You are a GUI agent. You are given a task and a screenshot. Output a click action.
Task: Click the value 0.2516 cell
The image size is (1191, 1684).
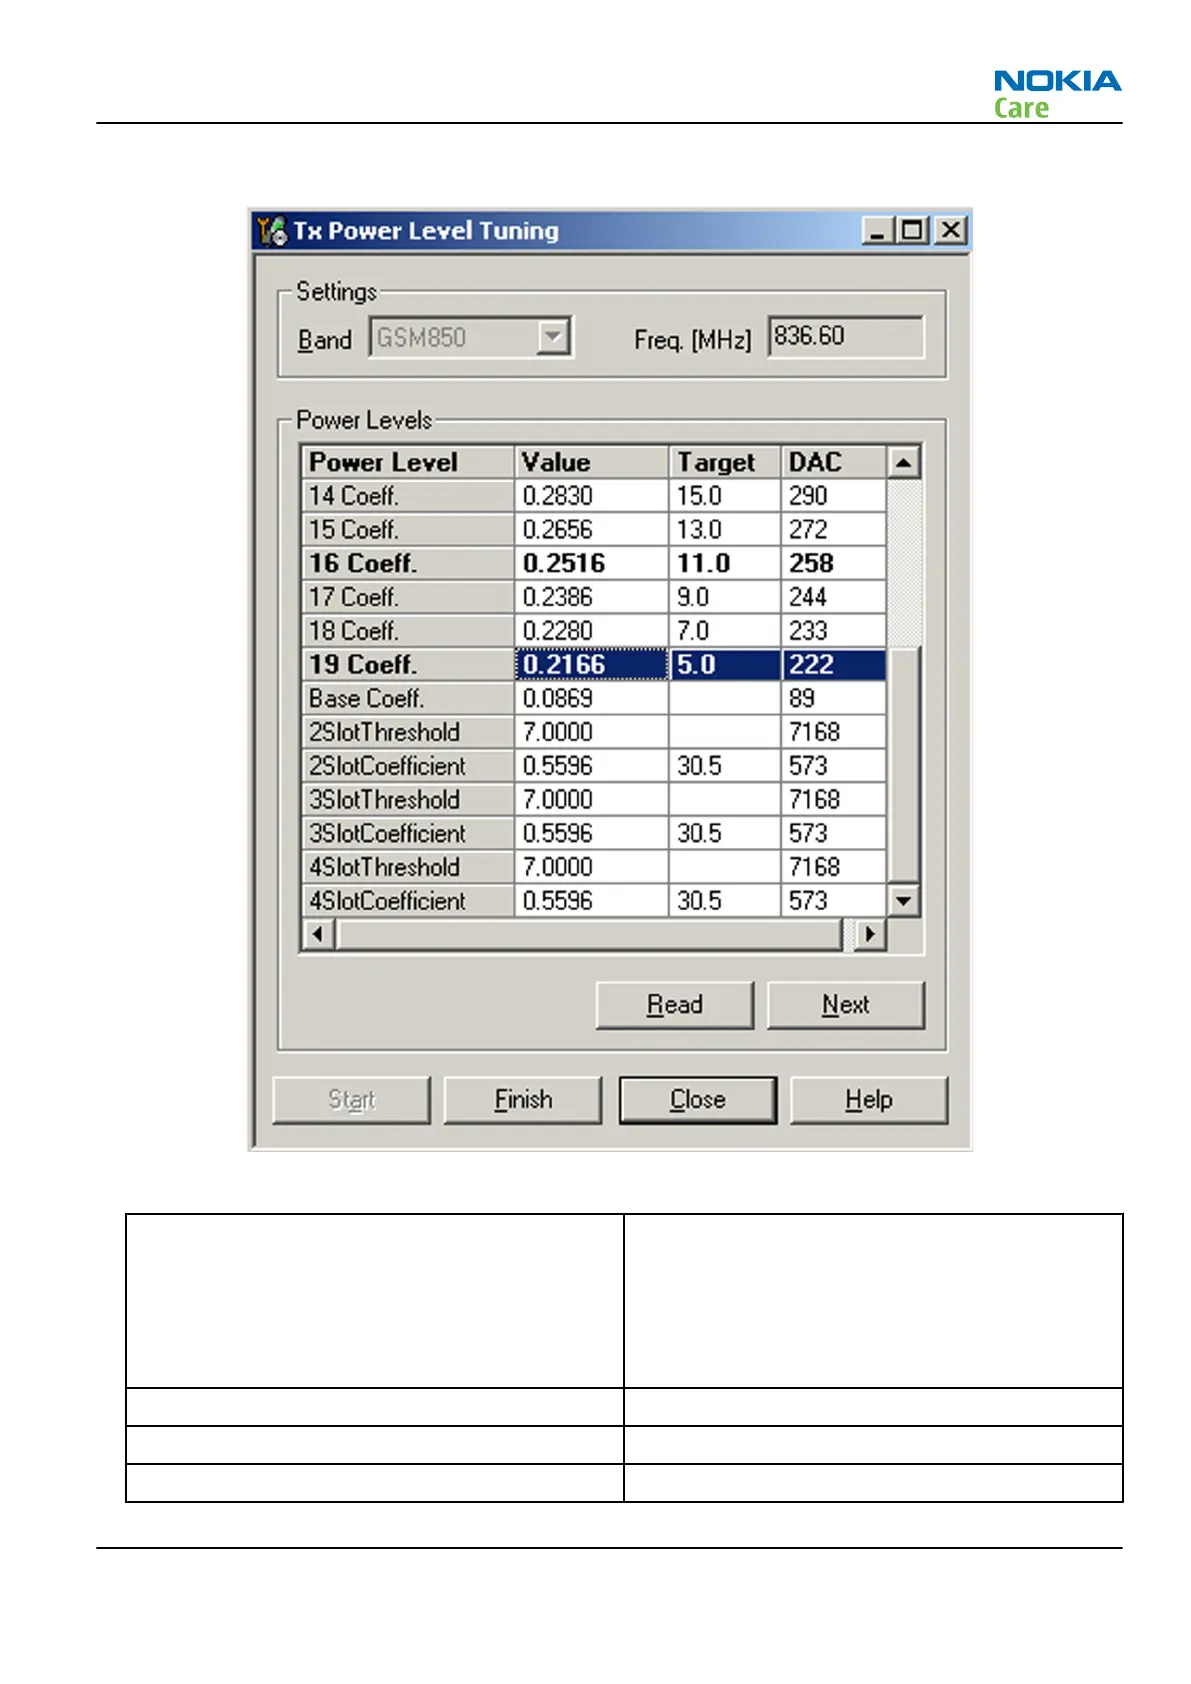point(591,564)
